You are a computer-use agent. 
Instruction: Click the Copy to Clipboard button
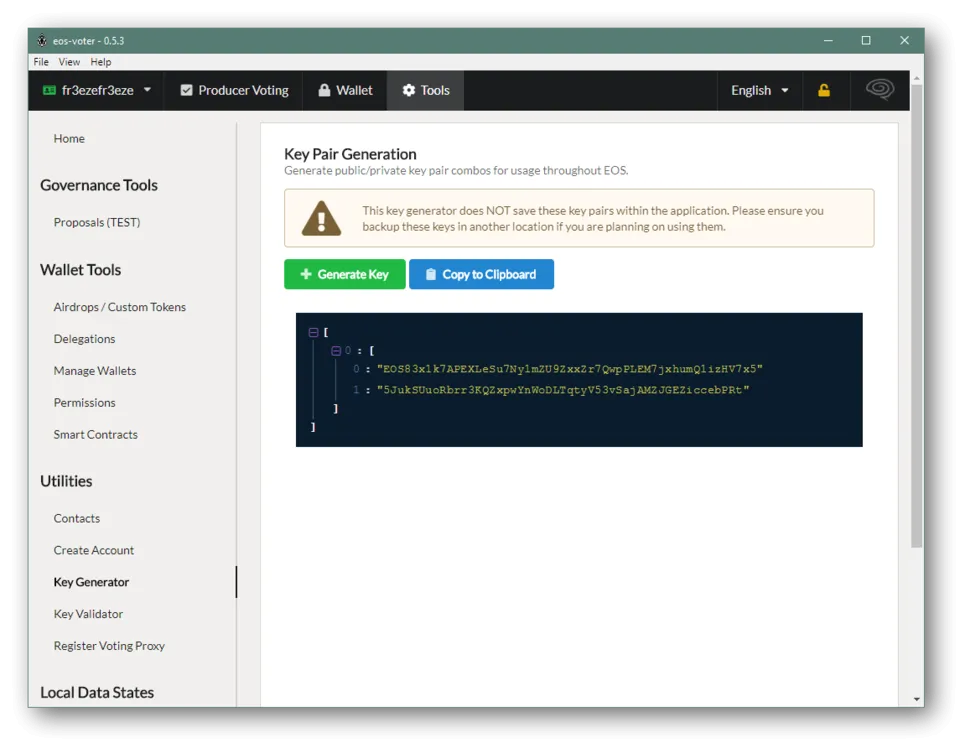click(x=481, y=274)
